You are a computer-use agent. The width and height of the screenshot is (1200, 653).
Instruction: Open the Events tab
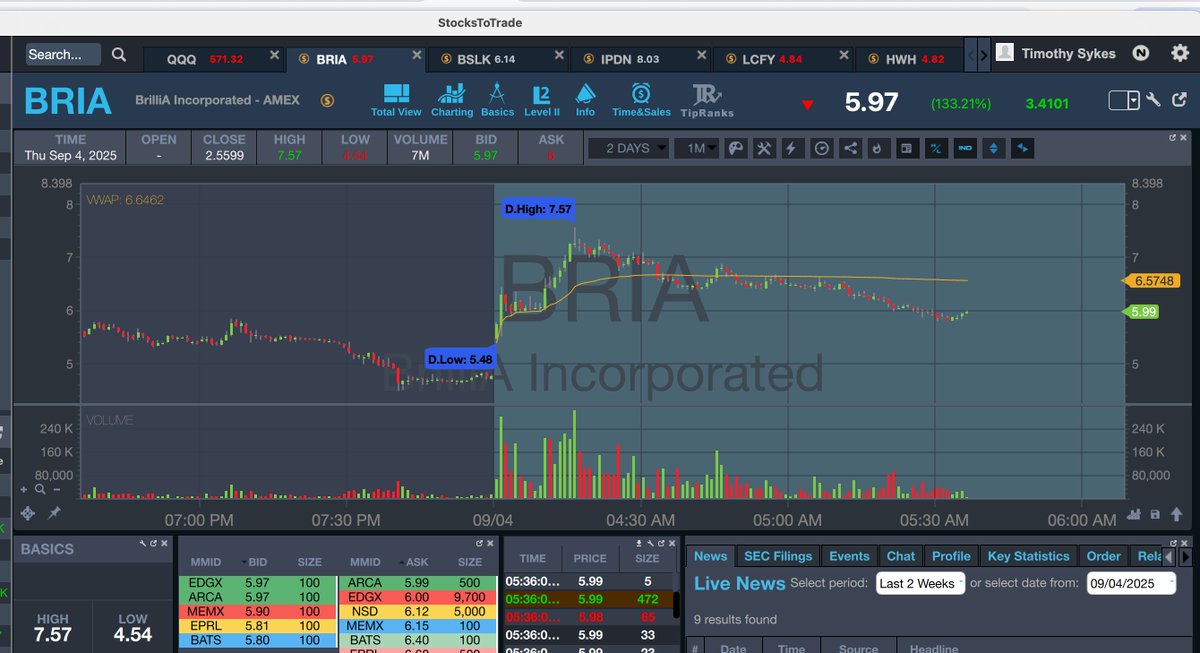849,556
